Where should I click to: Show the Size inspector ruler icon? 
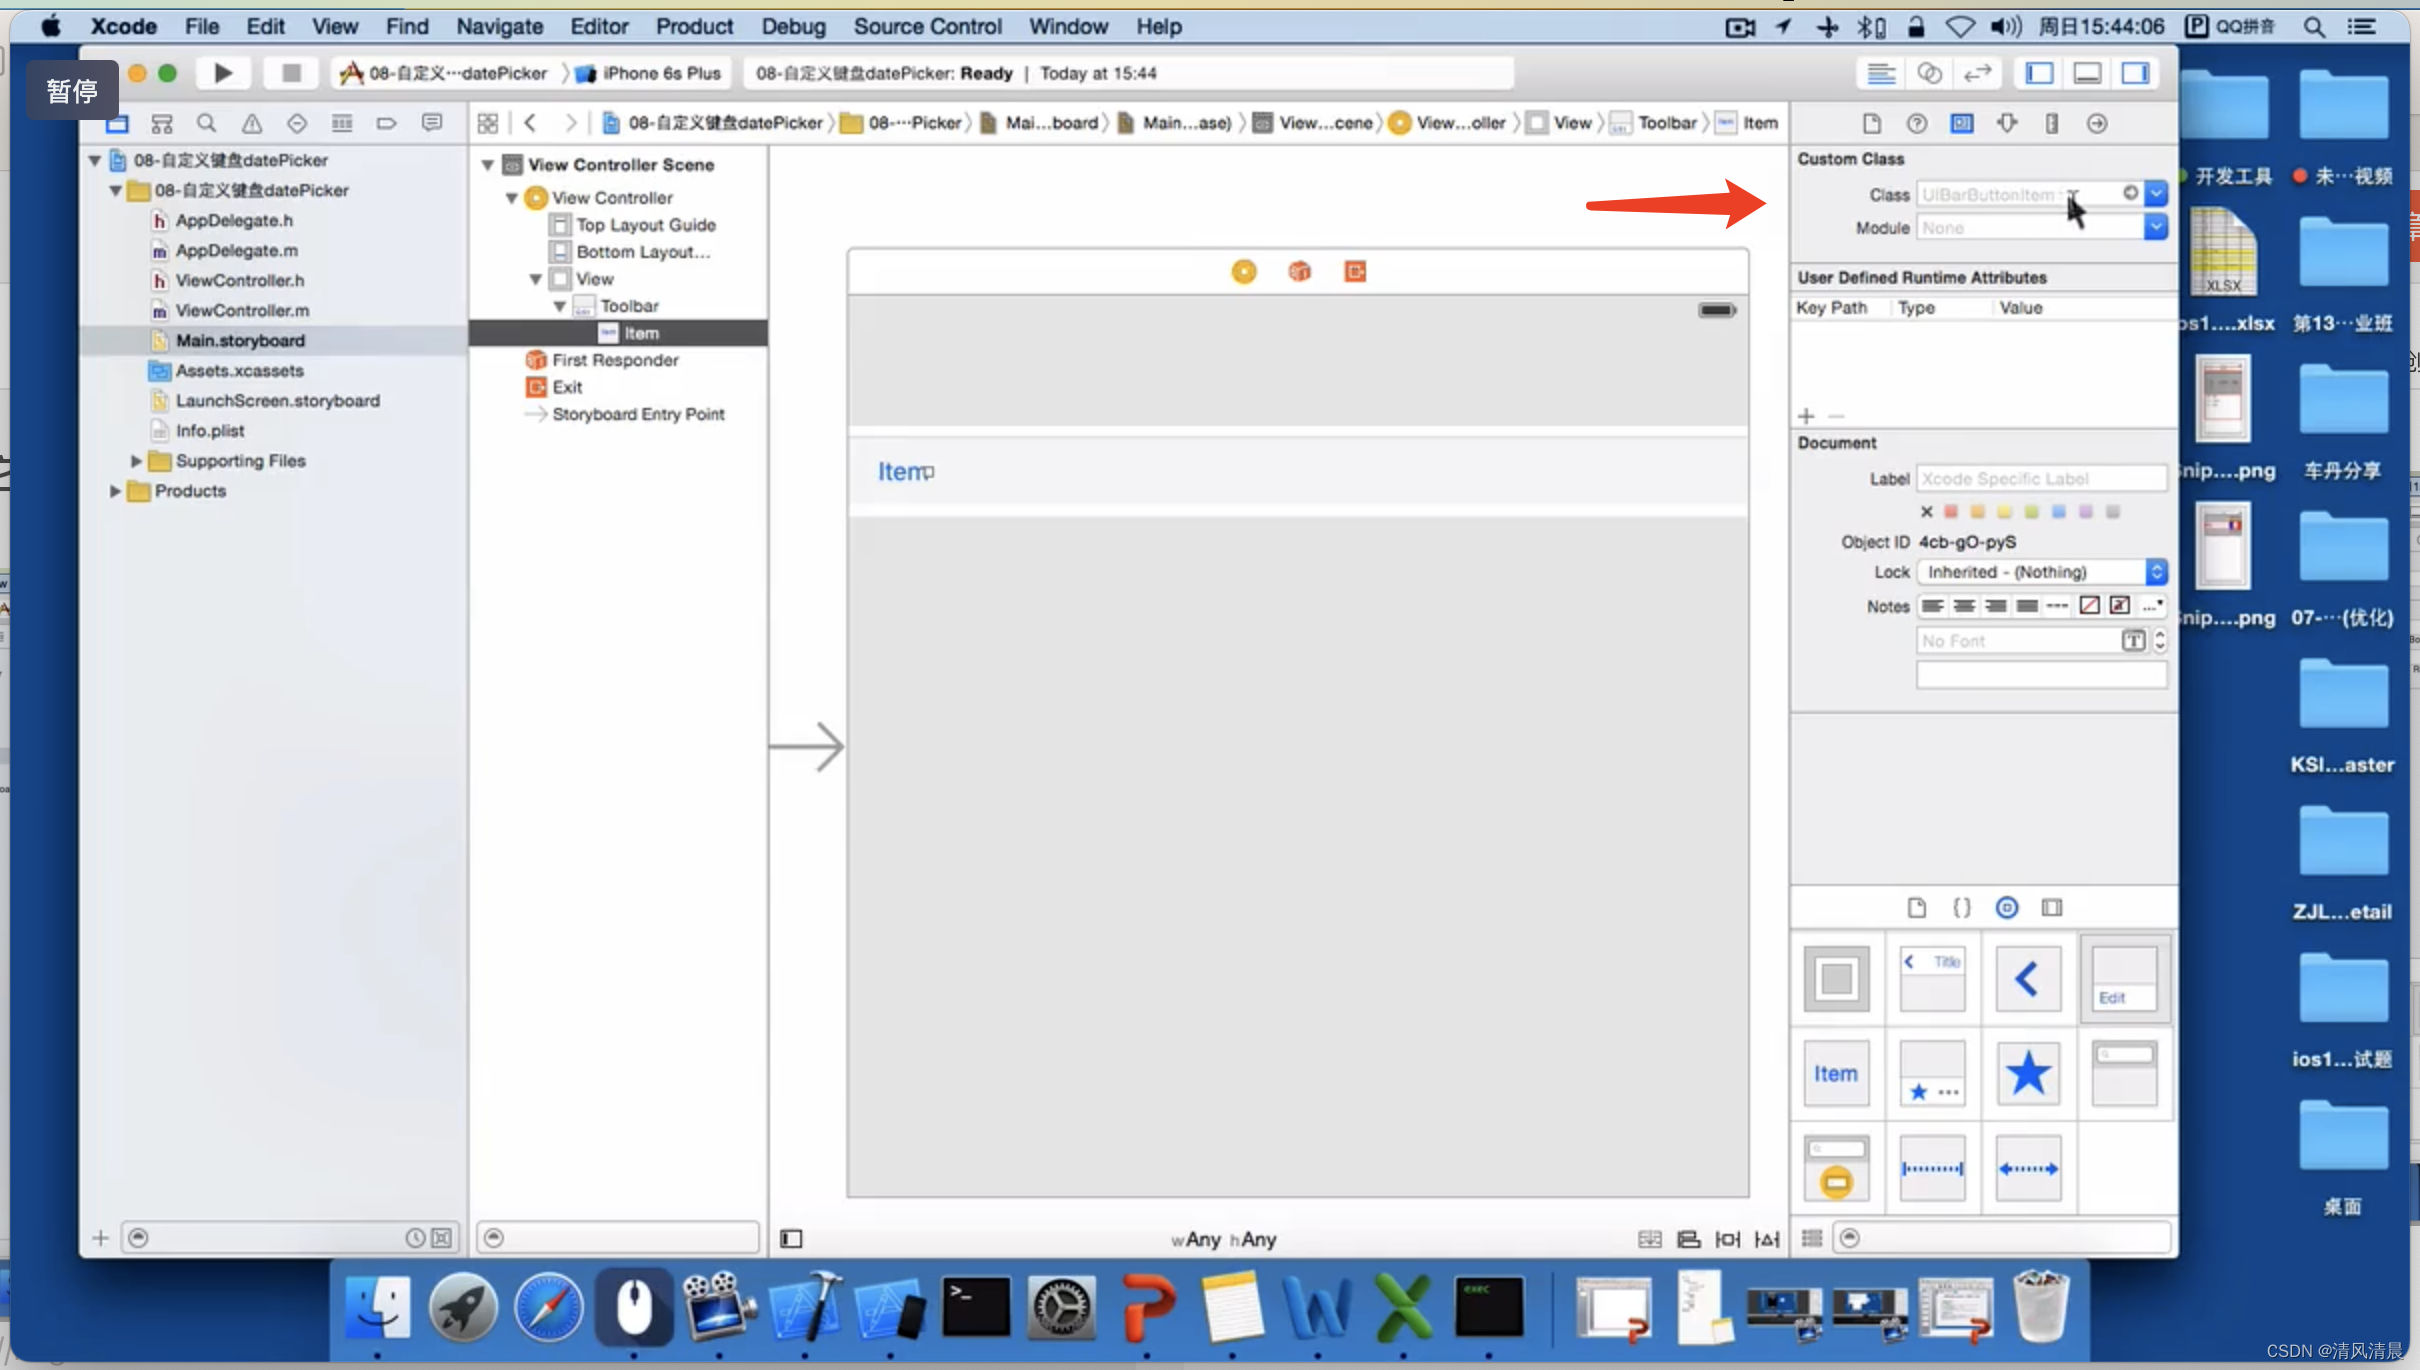[x=2052, y=124]
